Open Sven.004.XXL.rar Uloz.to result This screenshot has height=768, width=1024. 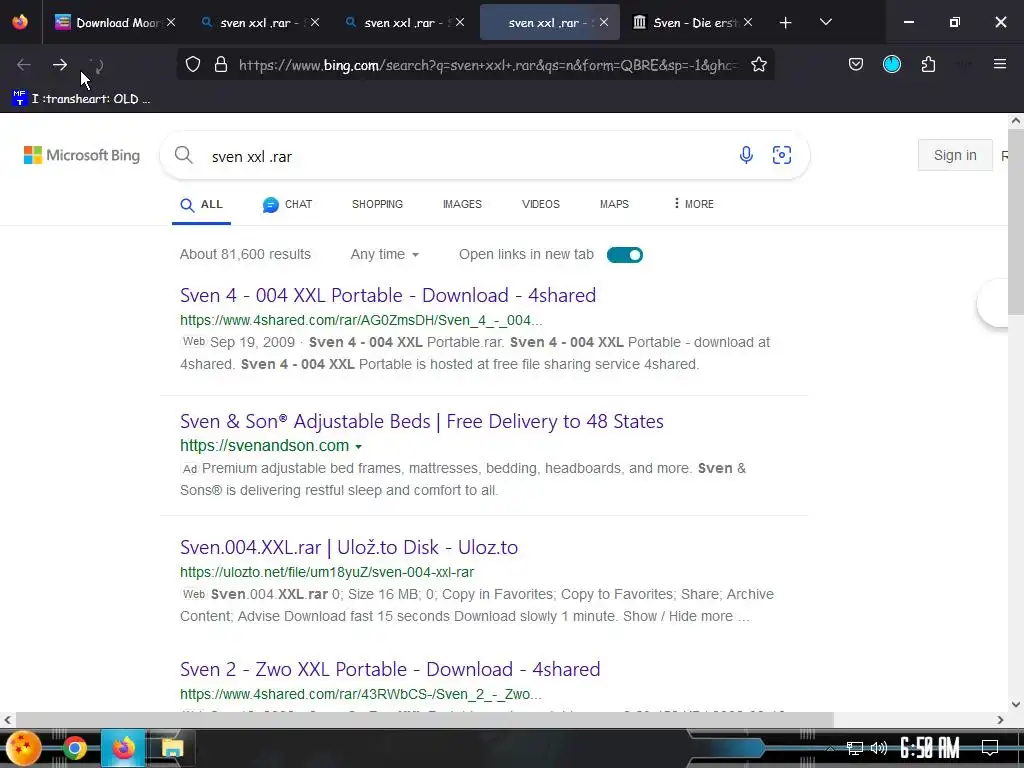349,547
